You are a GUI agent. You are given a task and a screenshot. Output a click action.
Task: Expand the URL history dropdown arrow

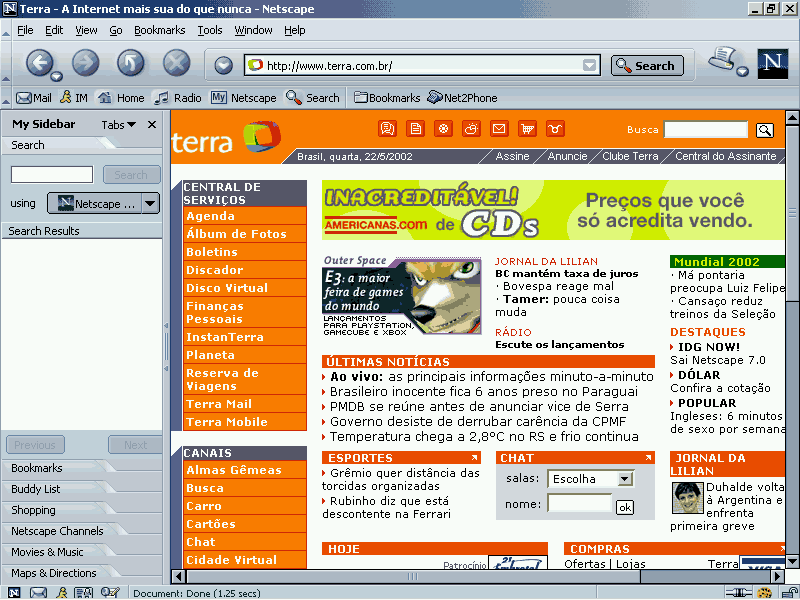click(x=591, y=66)
